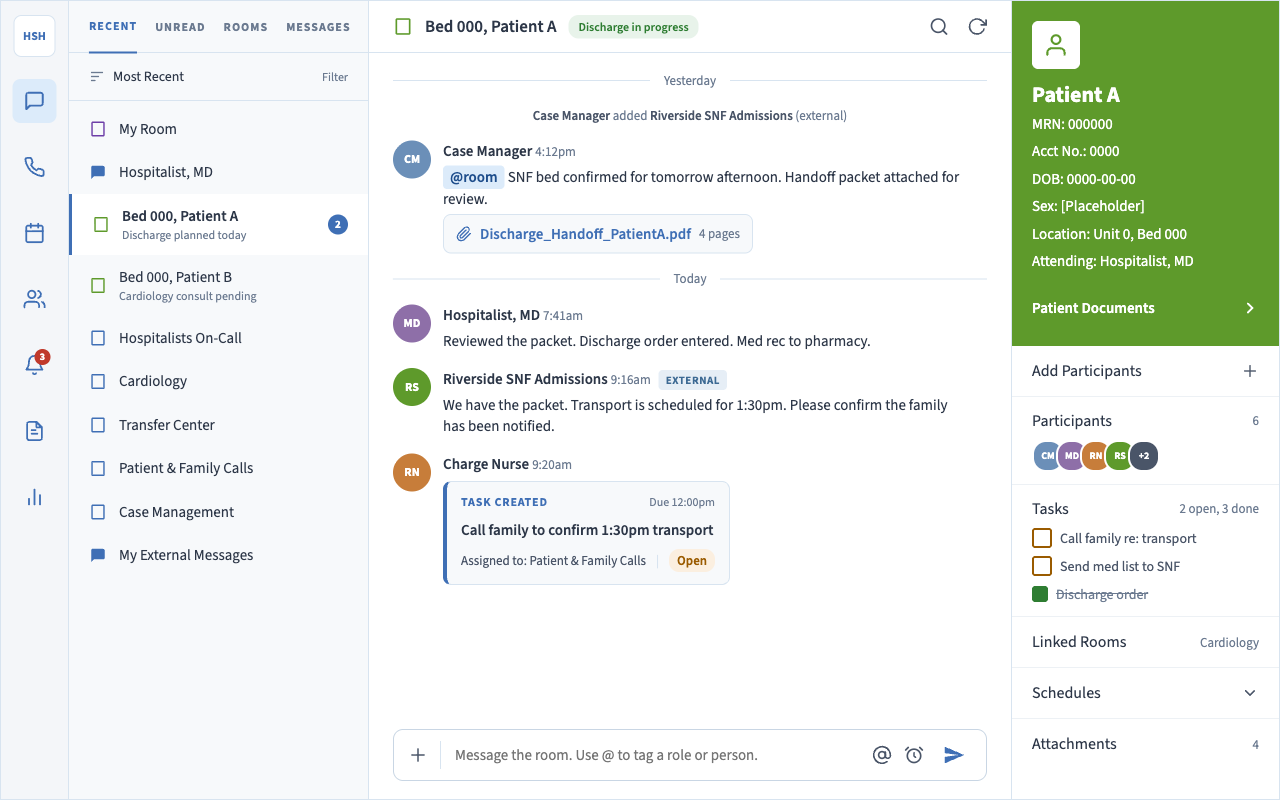Check the 'Send med list to SNF' task
This screenshot has width=1280, height=800.
tap(1041, 566)
